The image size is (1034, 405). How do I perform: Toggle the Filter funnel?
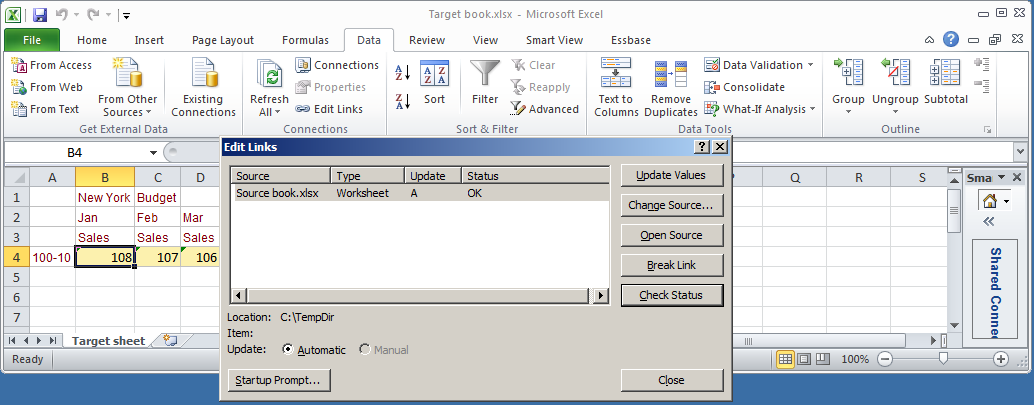[x=485, y=82]
